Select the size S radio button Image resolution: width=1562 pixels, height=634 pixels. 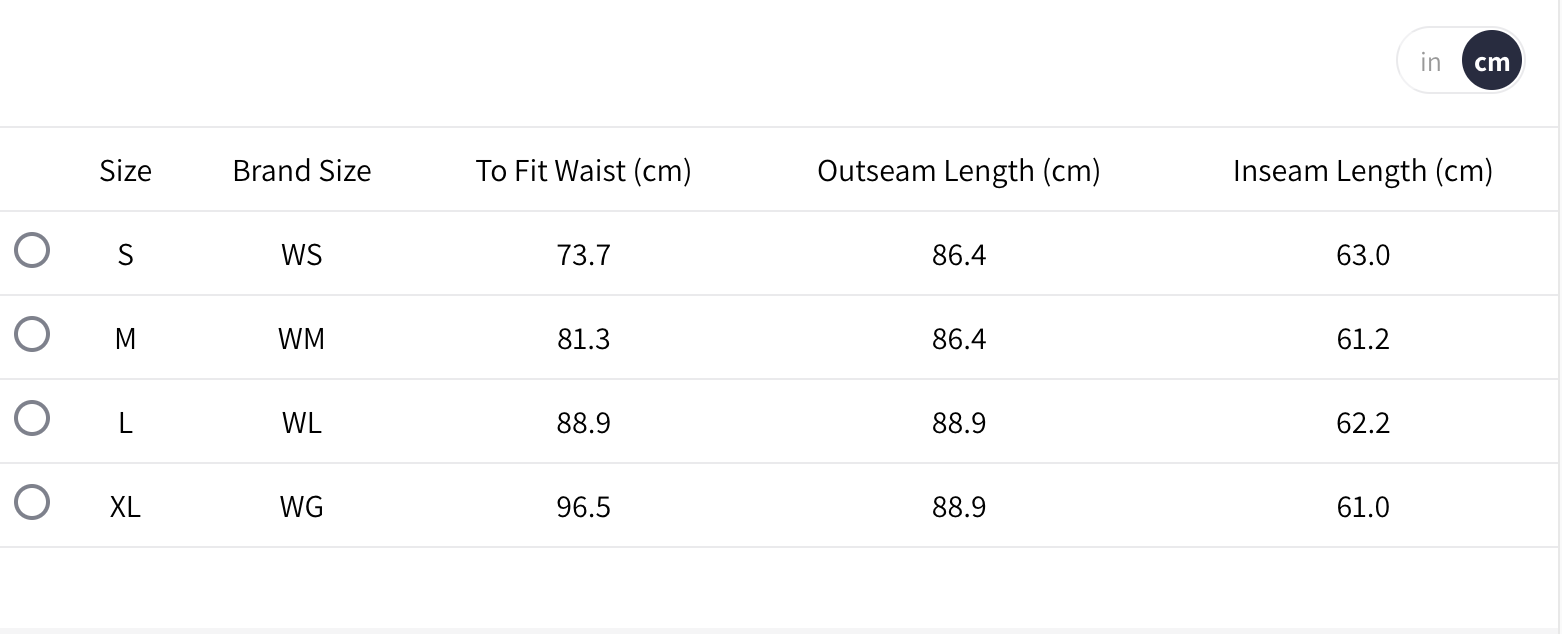(x=32, y=250)
